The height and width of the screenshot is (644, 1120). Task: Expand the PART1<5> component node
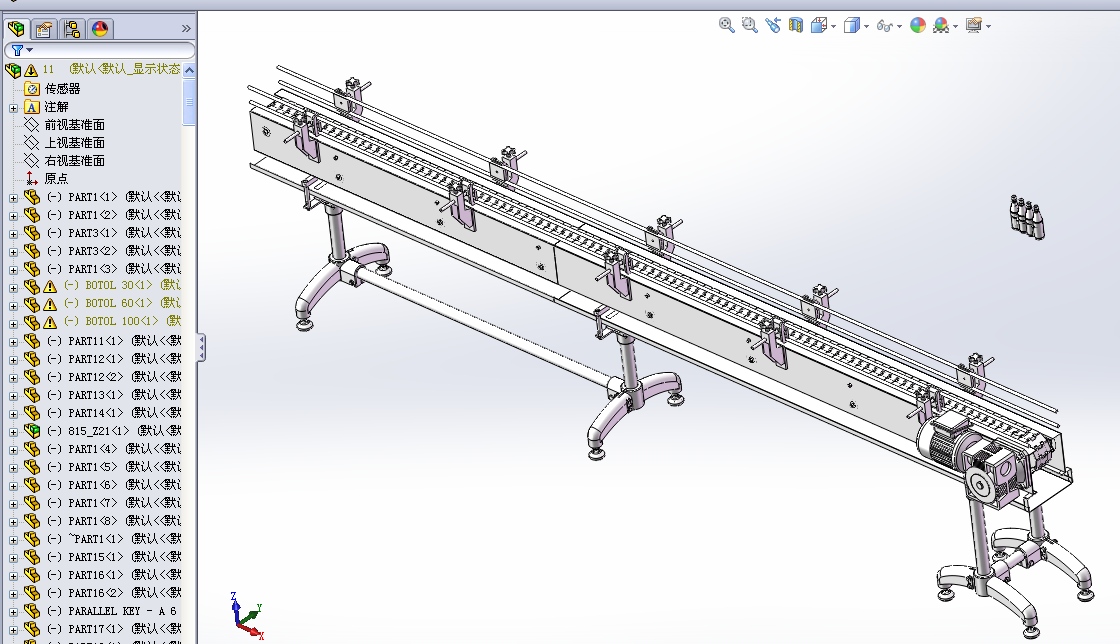click(13, 468)
